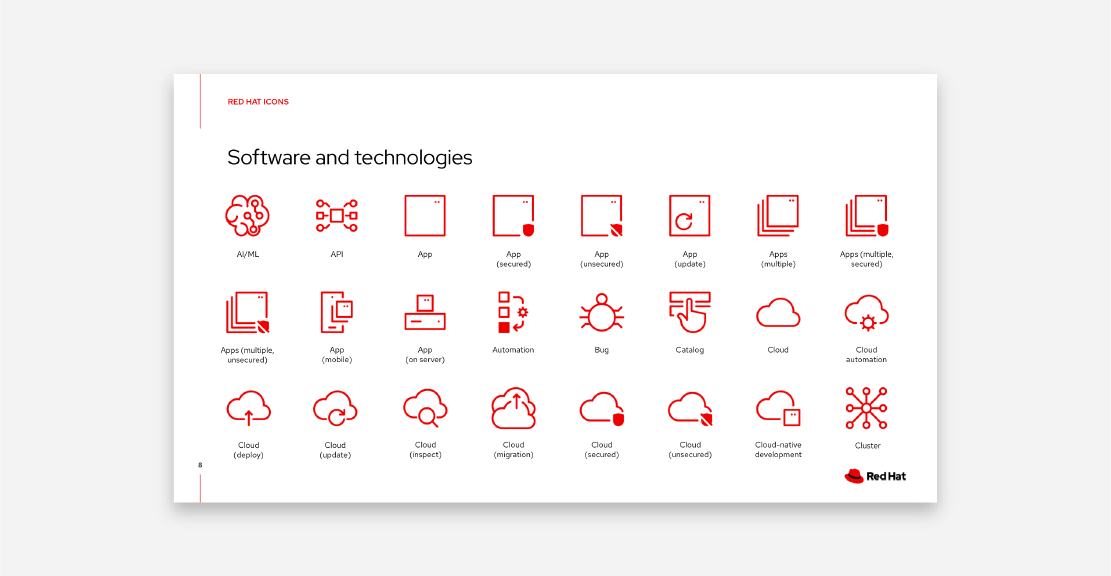The width and height of the screenshot is (1111, 576).
Task: Click the RED HAT ICONS header text
Action: [x=258, y=102]
